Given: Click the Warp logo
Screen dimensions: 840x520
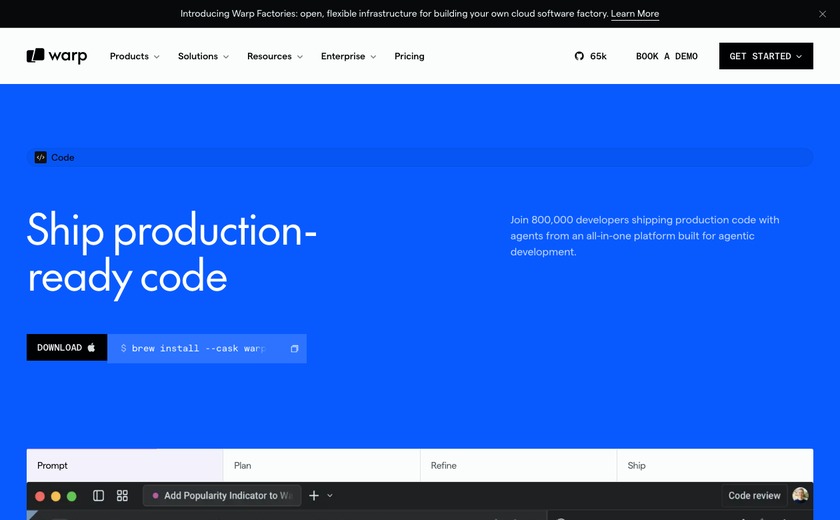Looking at the screenshot, I should [x=57, y=56].
